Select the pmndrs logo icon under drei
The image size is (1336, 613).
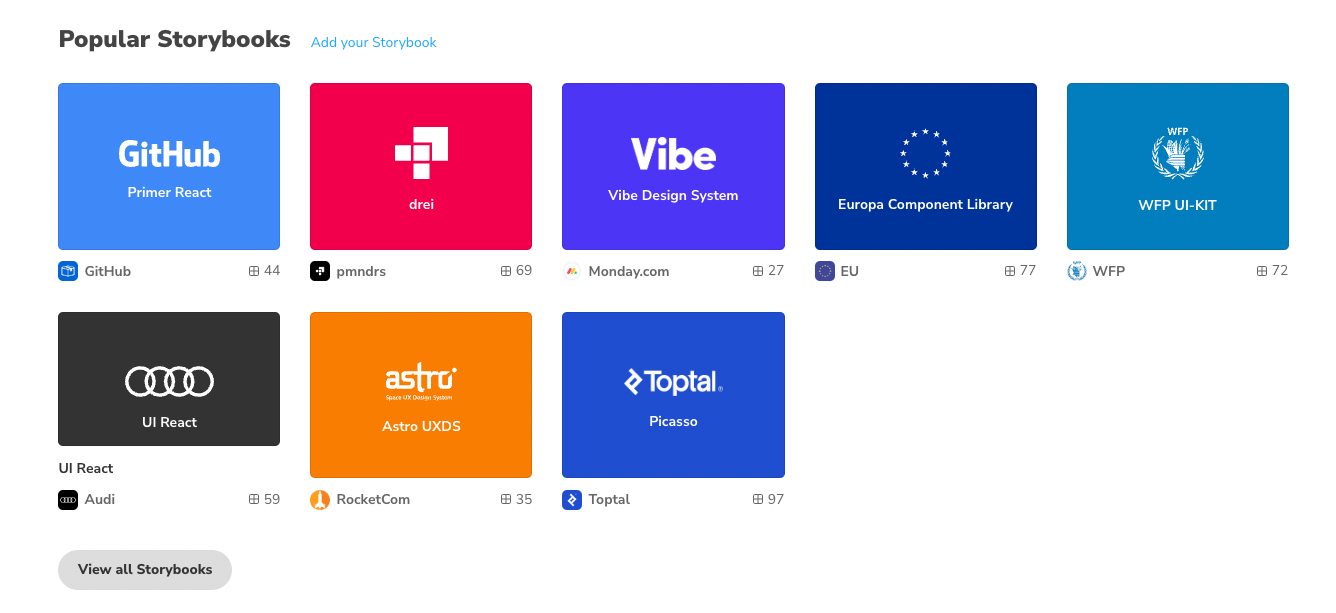click(x=320, y=270)
